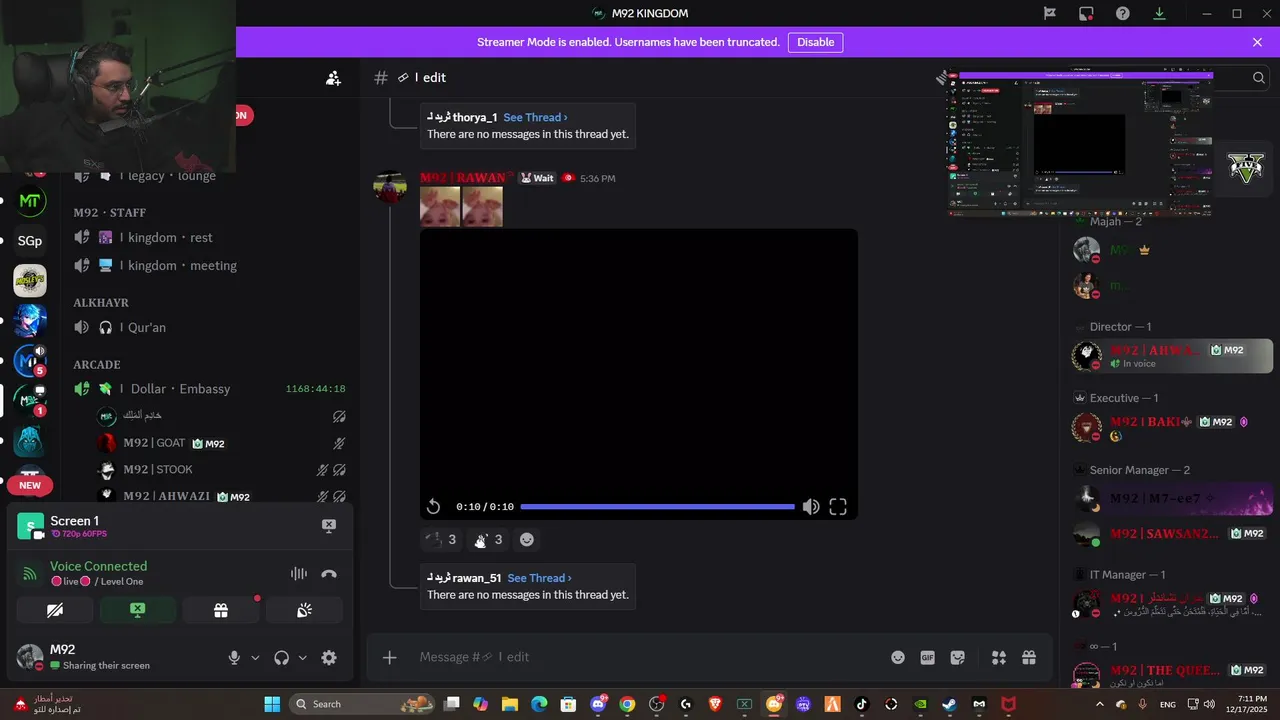The width and height of the screenshot is (1280, 720).
Task: Click the search magnifier icon
Action: tap(1259, 78)
